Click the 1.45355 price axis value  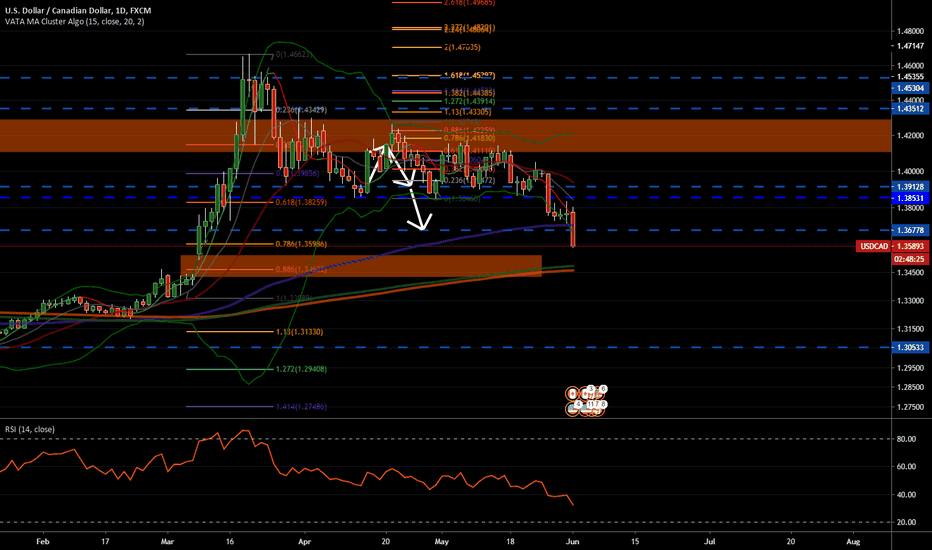(911, 77)
